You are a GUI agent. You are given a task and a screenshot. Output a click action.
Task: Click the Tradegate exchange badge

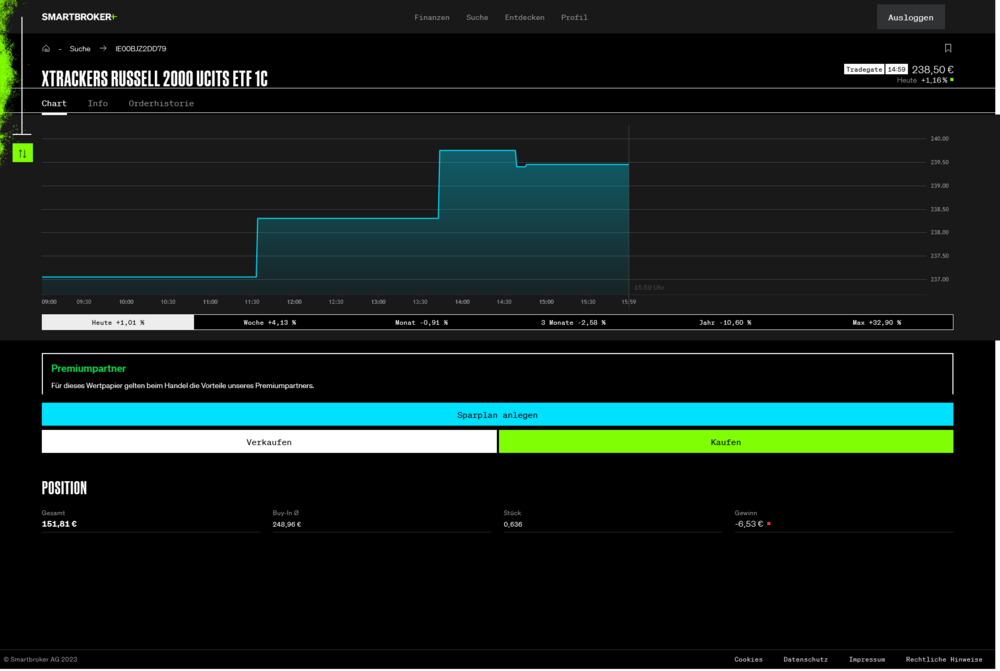coord(863,69)
